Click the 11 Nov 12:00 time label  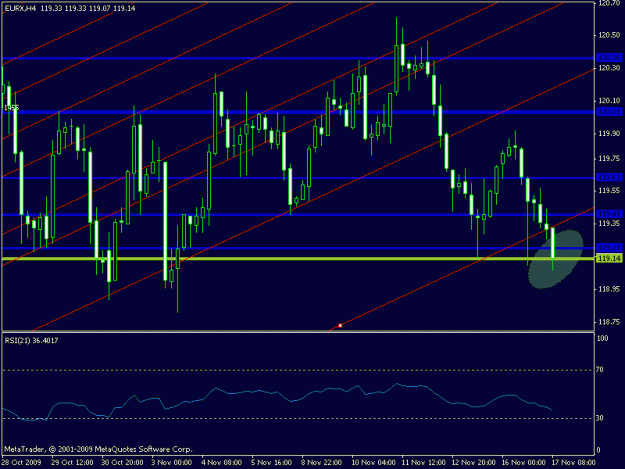pyautogui.click(x=423, y=463)
